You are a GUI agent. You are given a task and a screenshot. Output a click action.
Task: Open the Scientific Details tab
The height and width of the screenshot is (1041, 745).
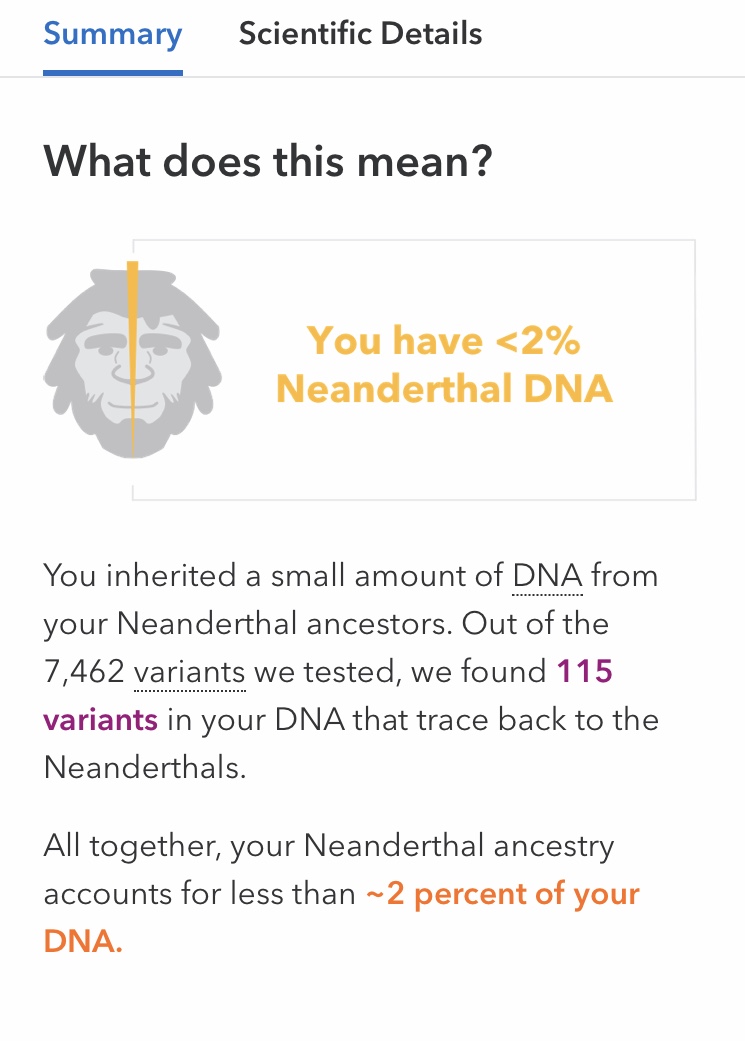point(360,35)
